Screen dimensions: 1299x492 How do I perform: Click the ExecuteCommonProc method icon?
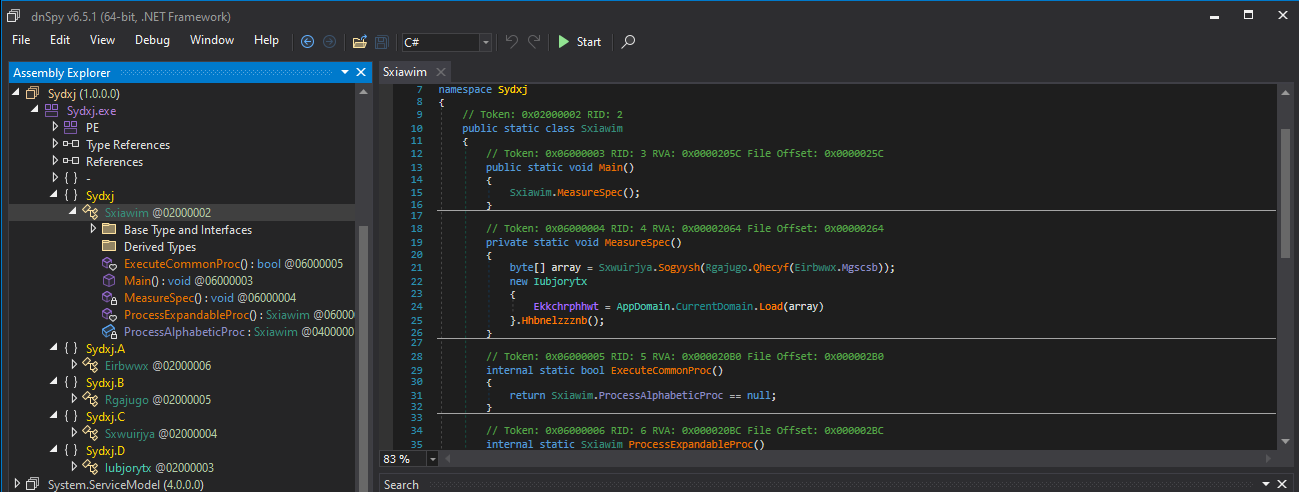tap(109, 263)
